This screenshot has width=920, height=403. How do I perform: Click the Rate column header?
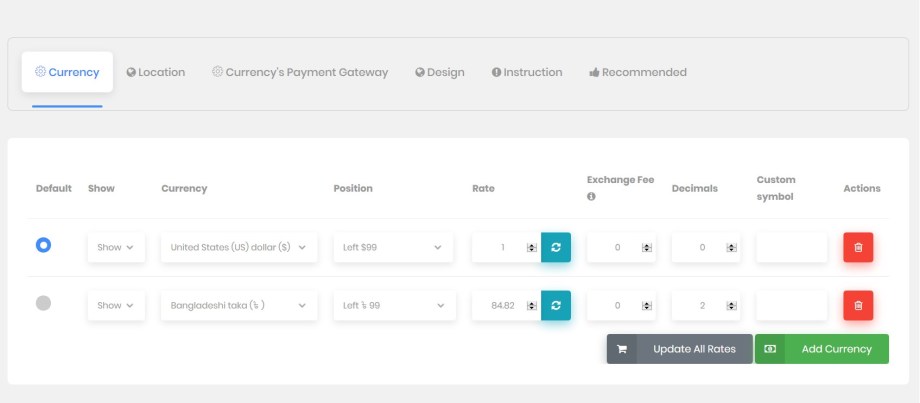click(483, 188)
